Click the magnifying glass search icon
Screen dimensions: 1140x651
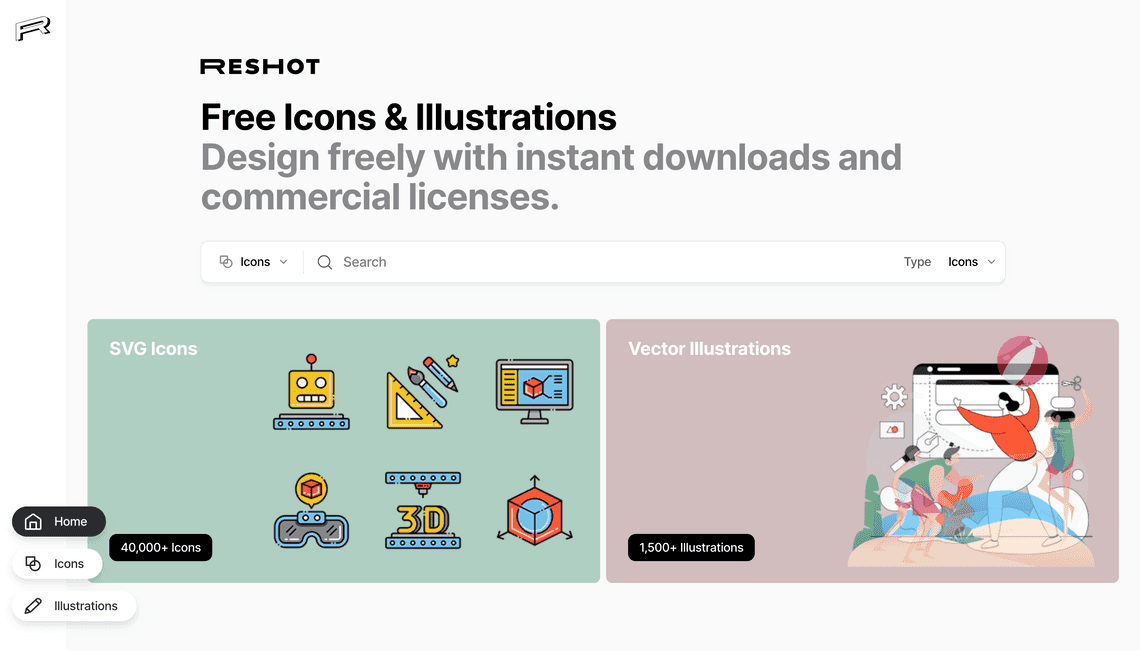pos(325,262)
